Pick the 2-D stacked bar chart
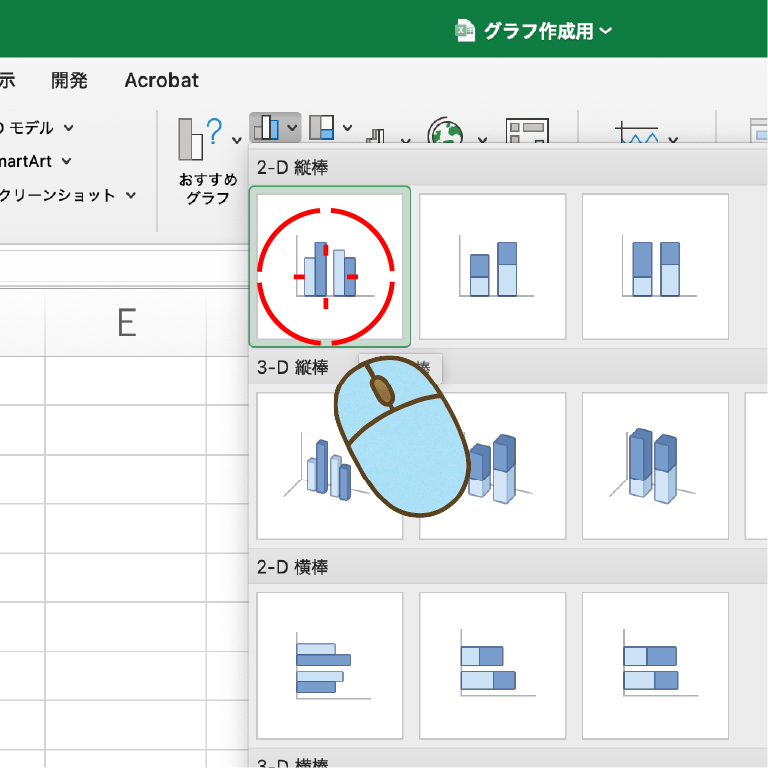768x768 pixels. pos(492,666)
